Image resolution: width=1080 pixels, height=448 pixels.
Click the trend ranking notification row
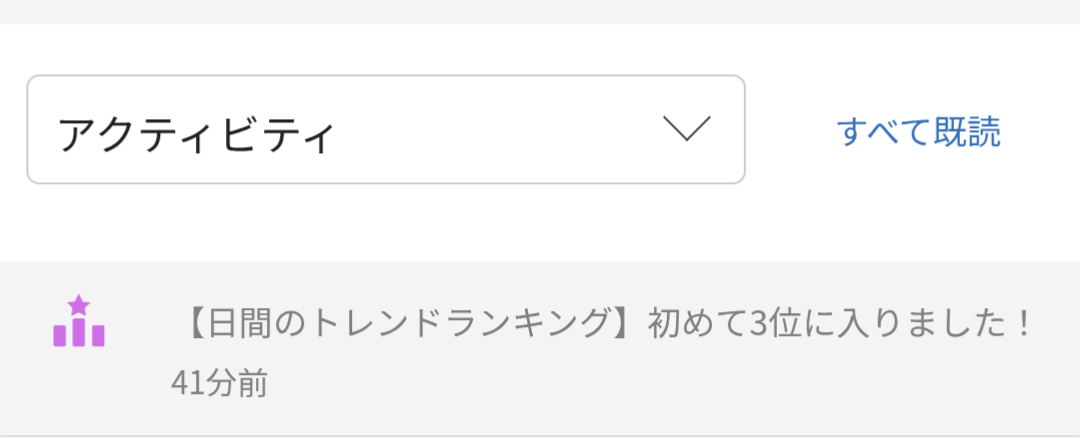[x=540, y=348]
